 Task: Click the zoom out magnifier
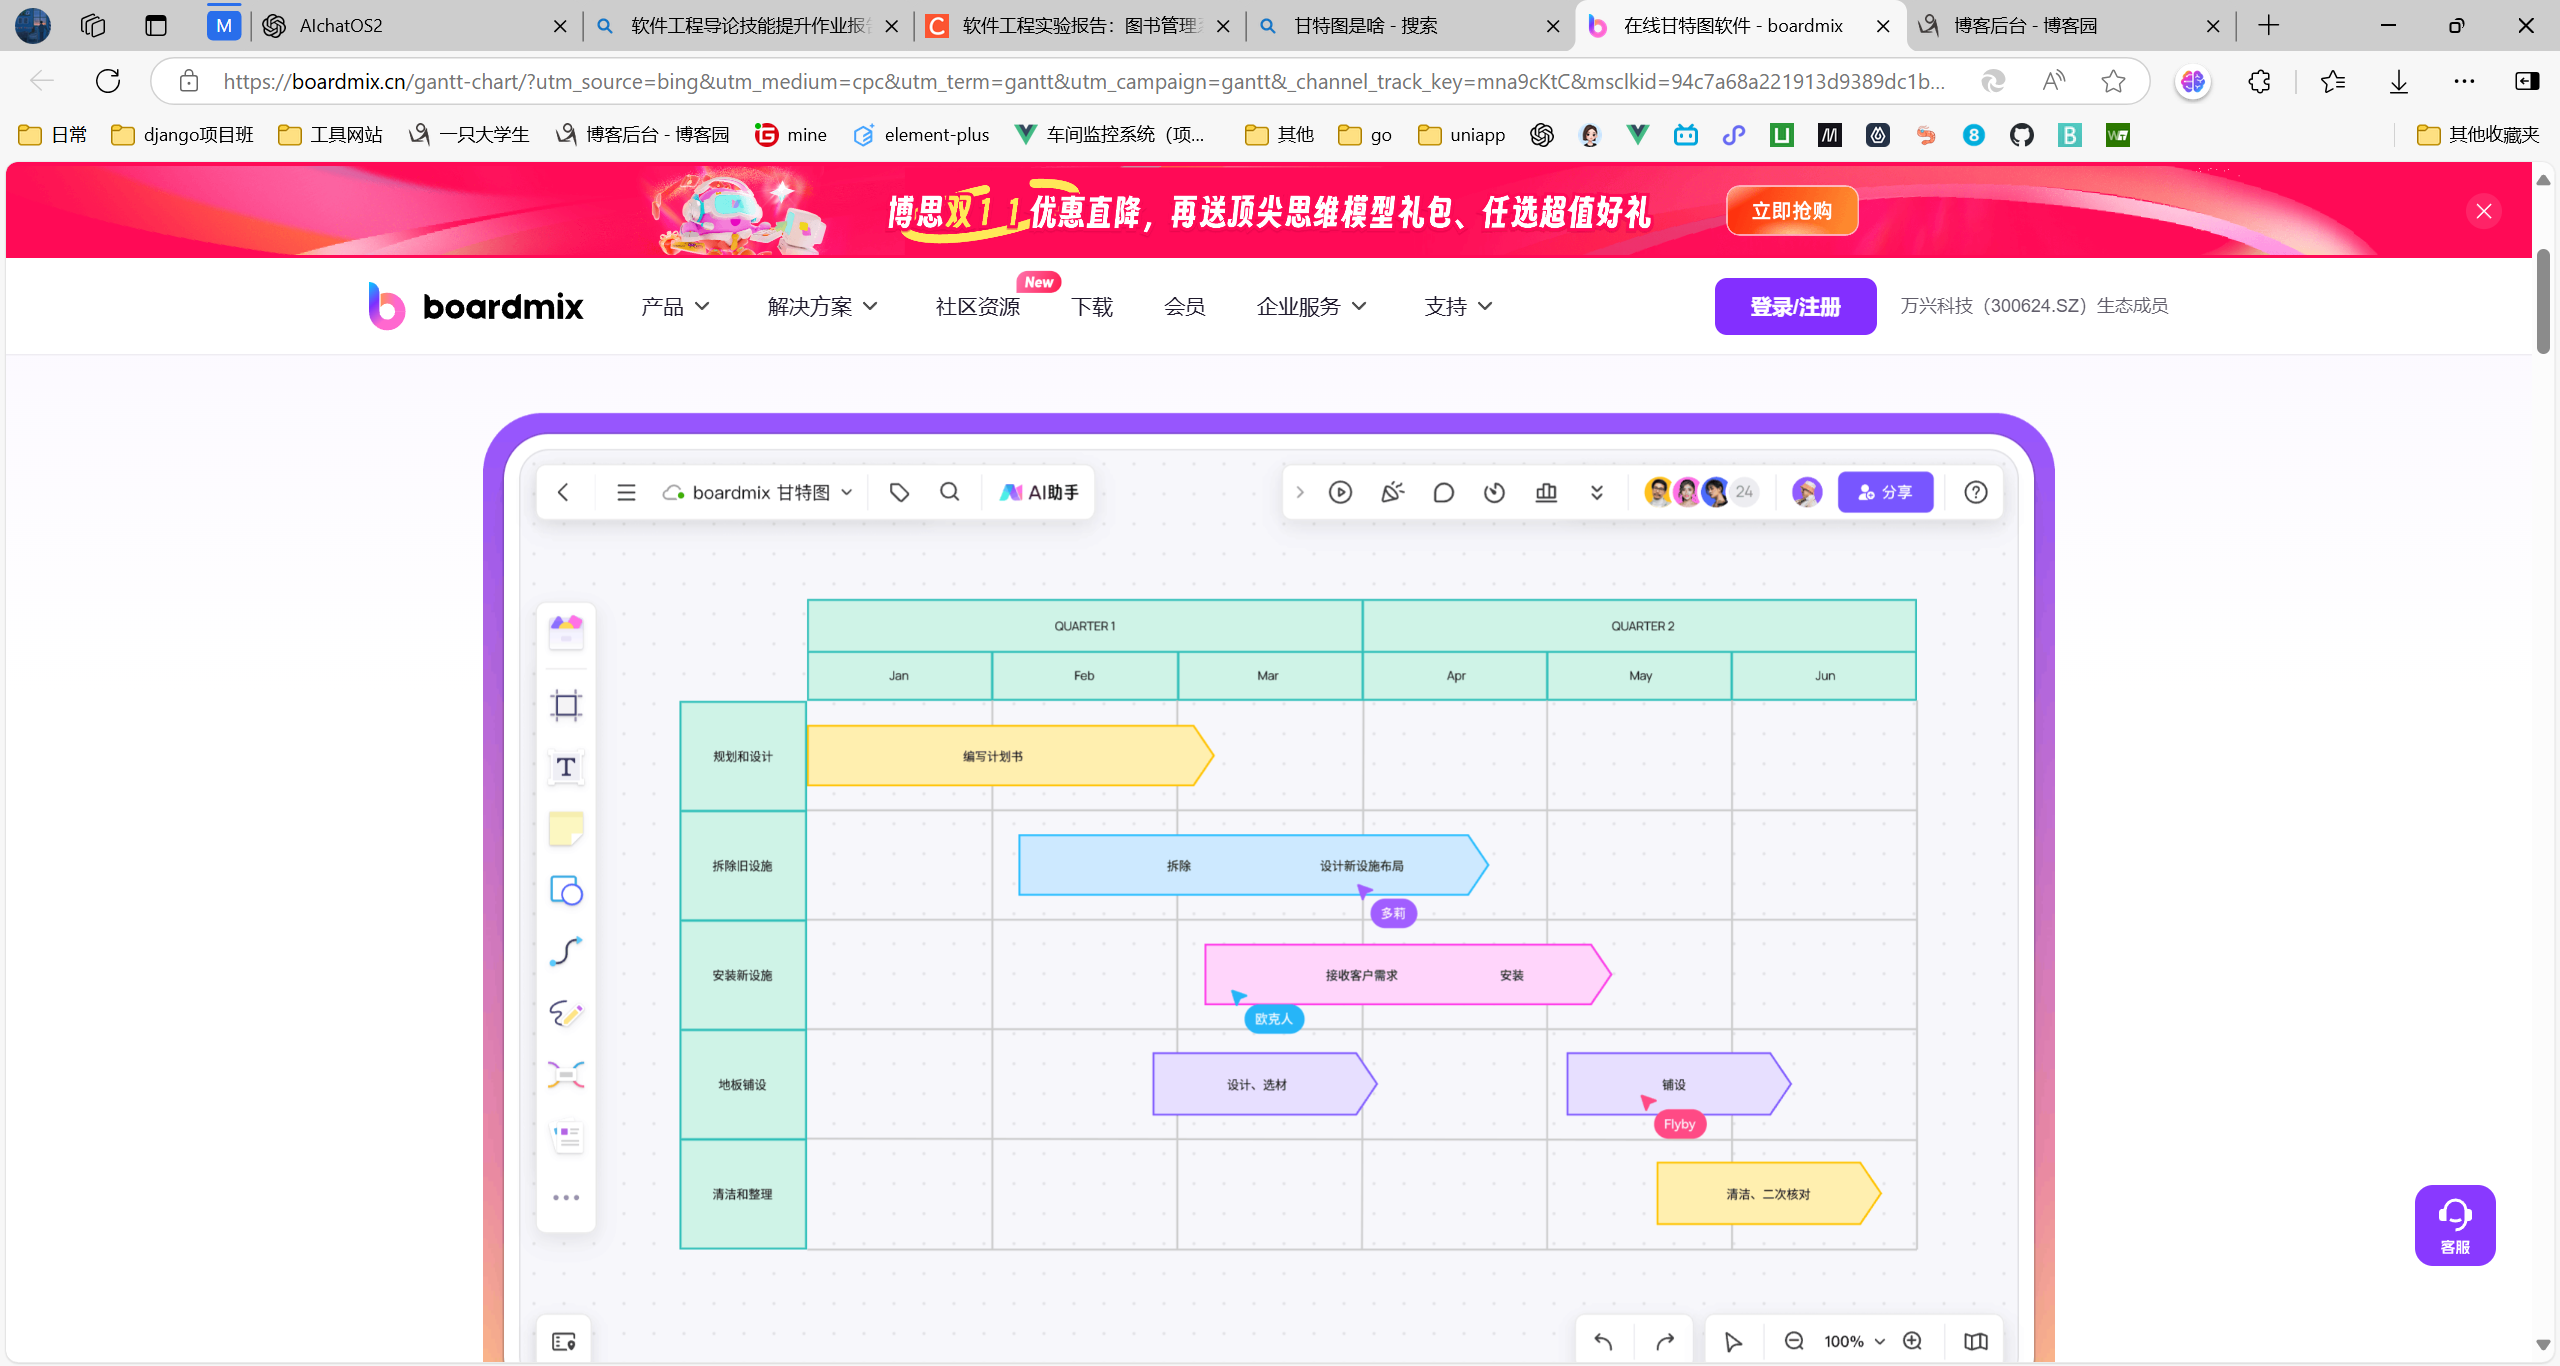(1794, 1341)
